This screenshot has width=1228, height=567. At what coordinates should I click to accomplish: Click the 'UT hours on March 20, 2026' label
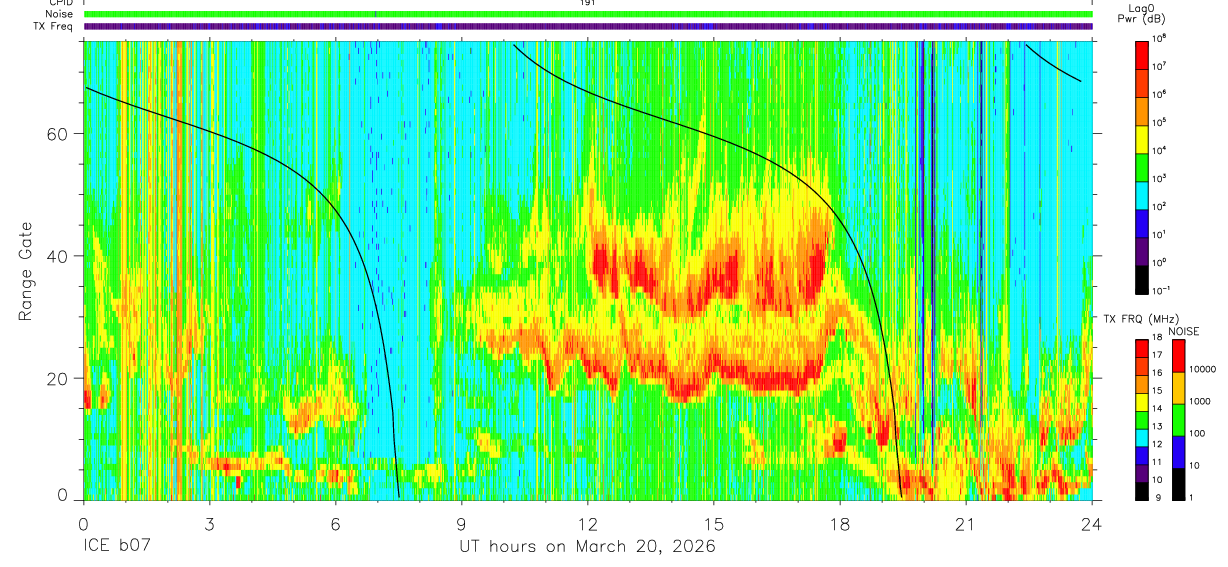click(587, 547)
